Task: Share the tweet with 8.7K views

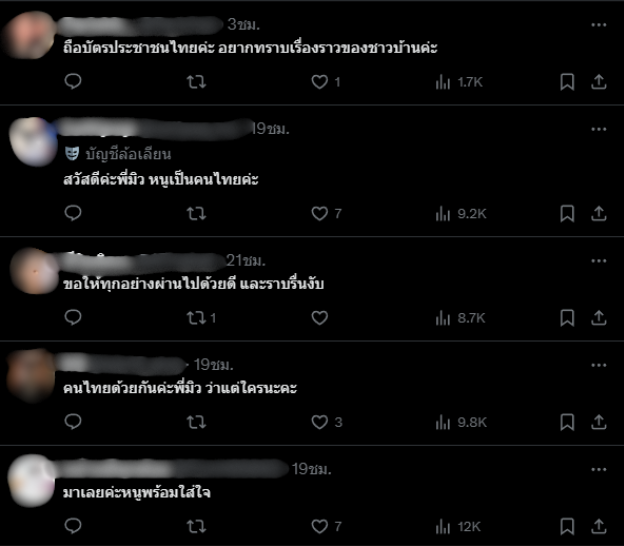Action: pos(599,318)
